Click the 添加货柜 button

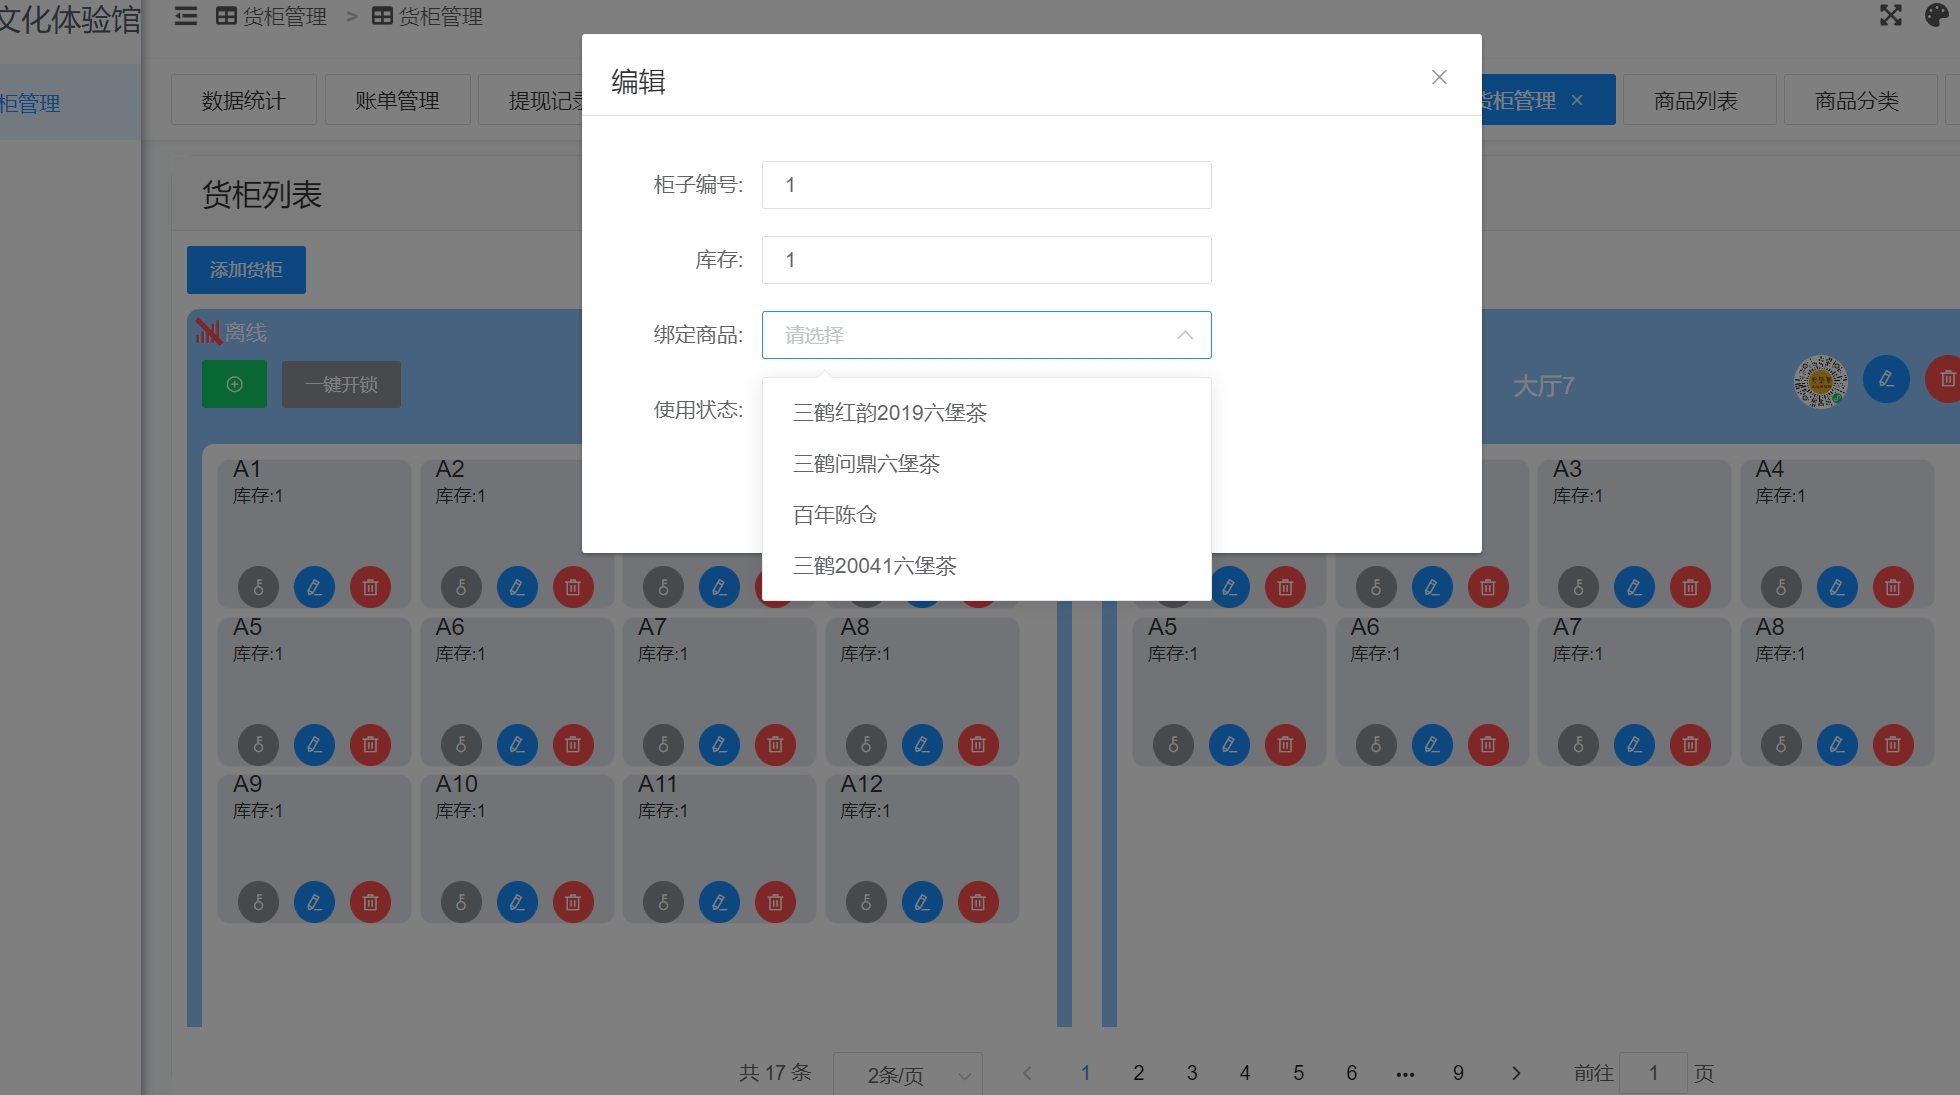click(x=246, y=270)
